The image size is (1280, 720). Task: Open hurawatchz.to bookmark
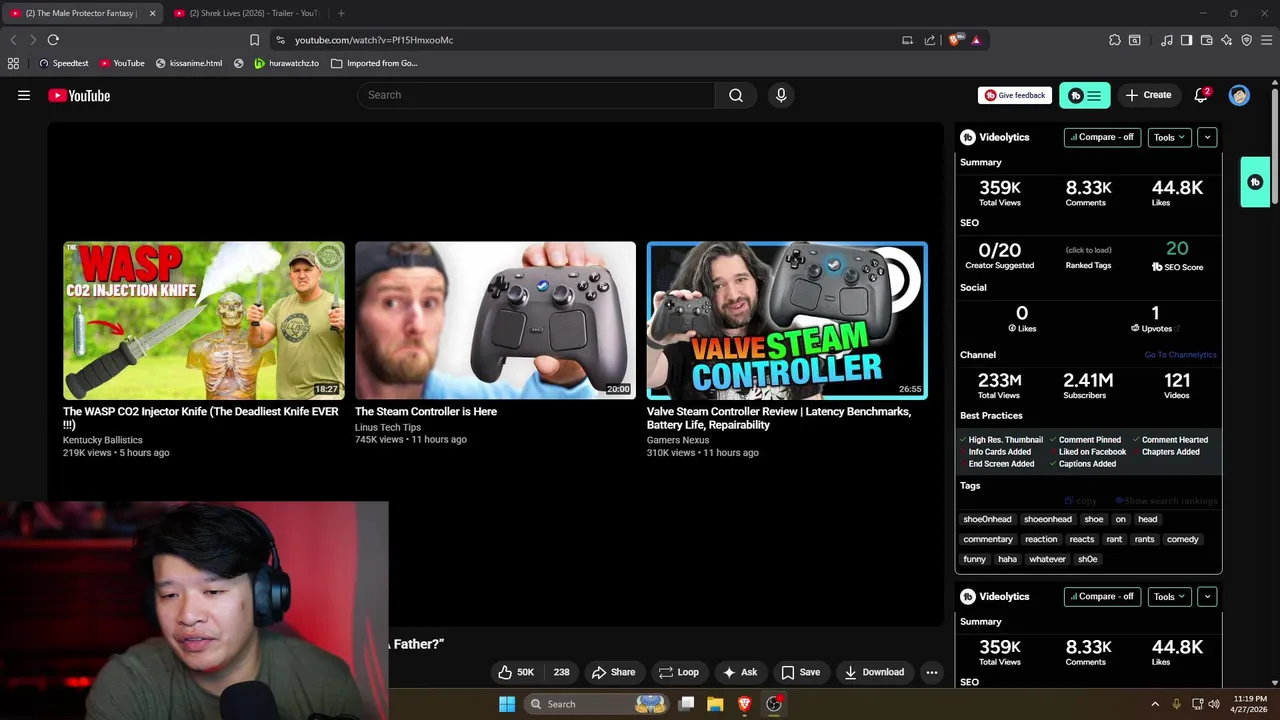point(286,63)
